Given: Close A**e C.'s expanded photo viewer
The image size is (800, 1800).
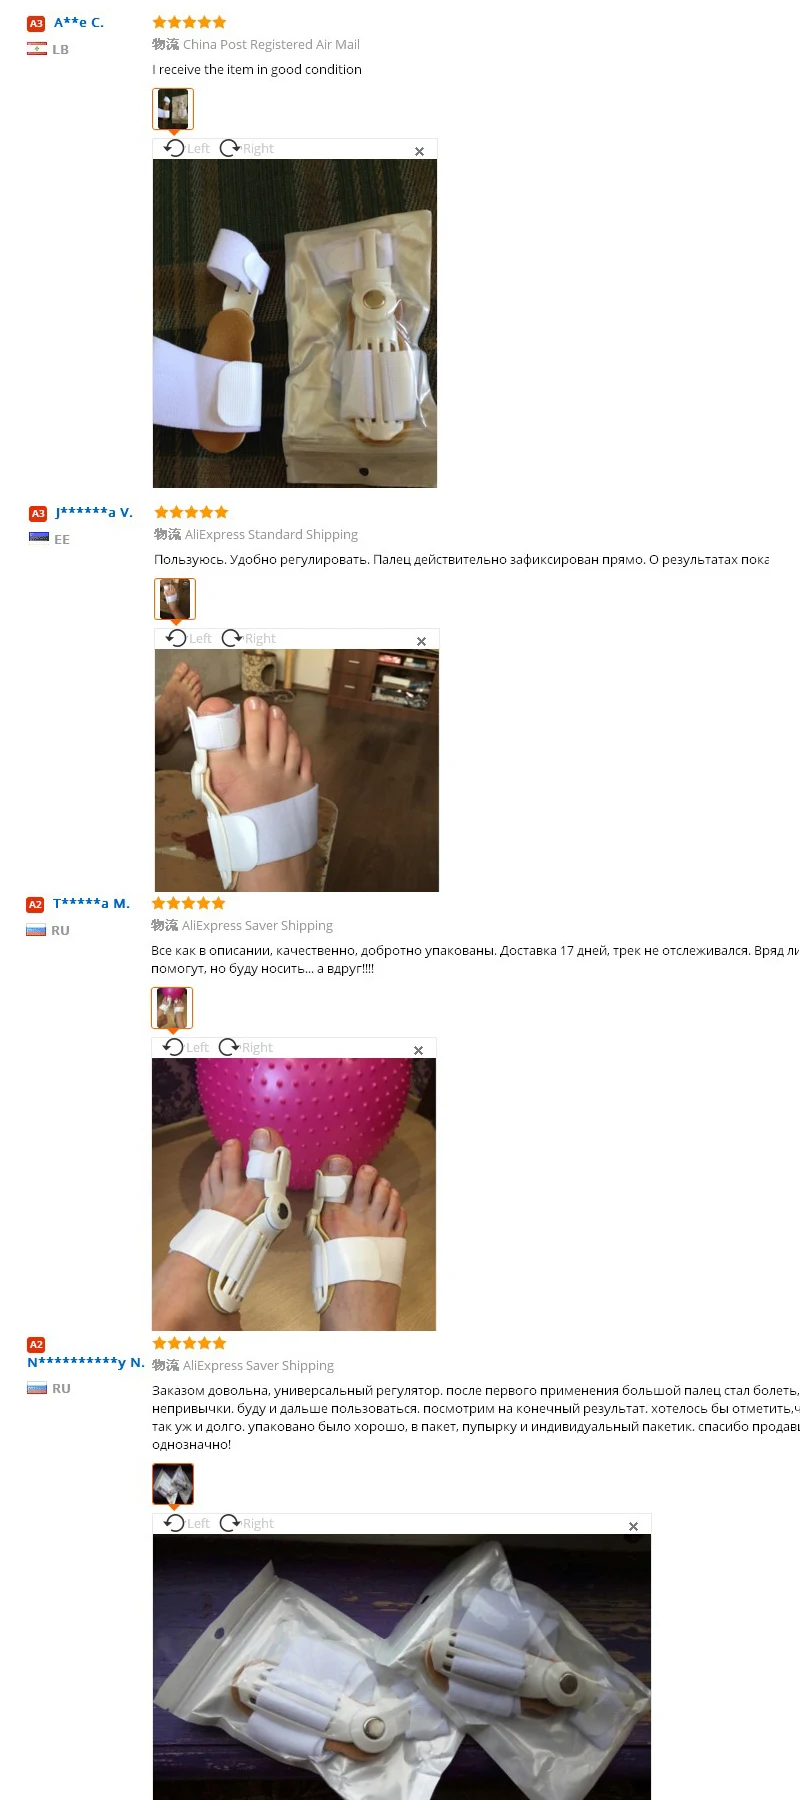Looking at the screenshot, I should (419, 151).
